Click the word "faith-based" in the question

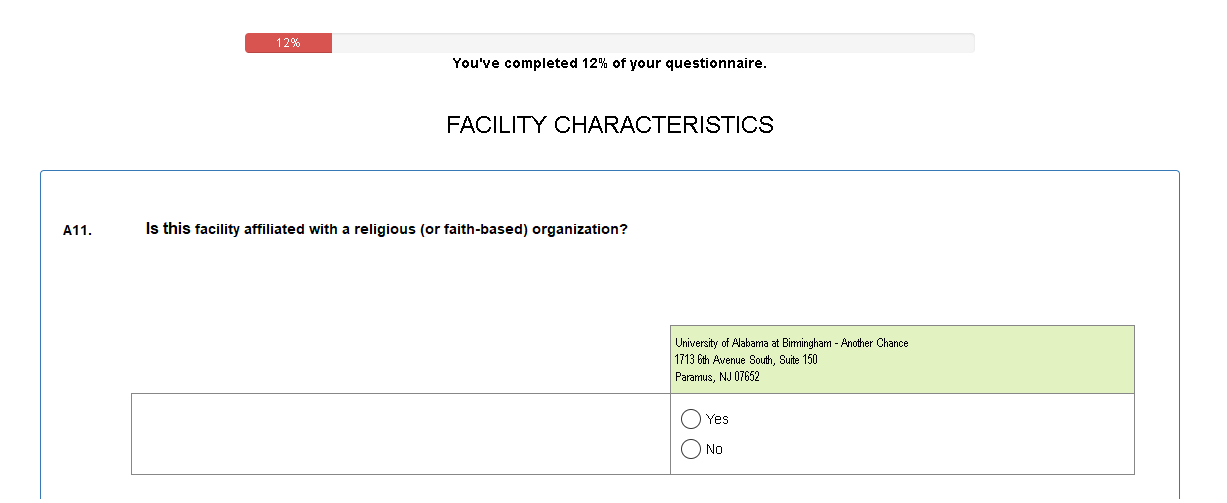[485, 229]
